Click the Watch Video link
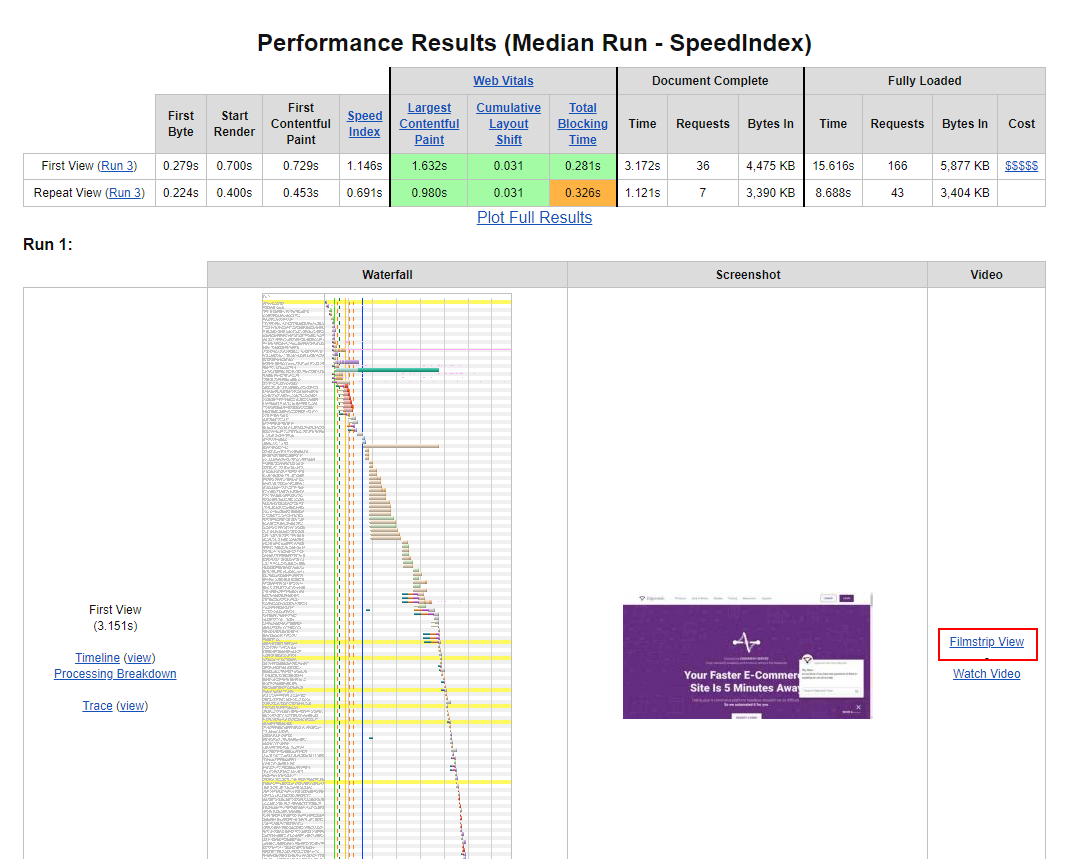 tap(986, 674)
